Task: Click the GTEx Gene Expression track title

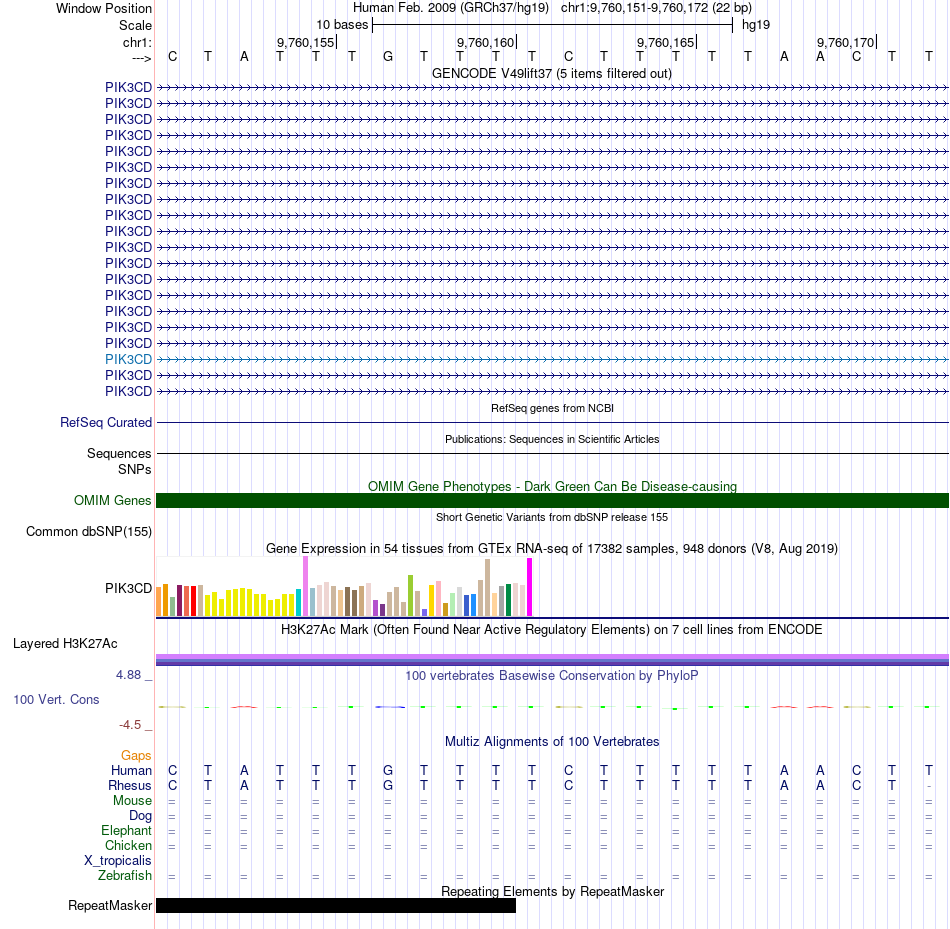Action: tap(552, 548)
